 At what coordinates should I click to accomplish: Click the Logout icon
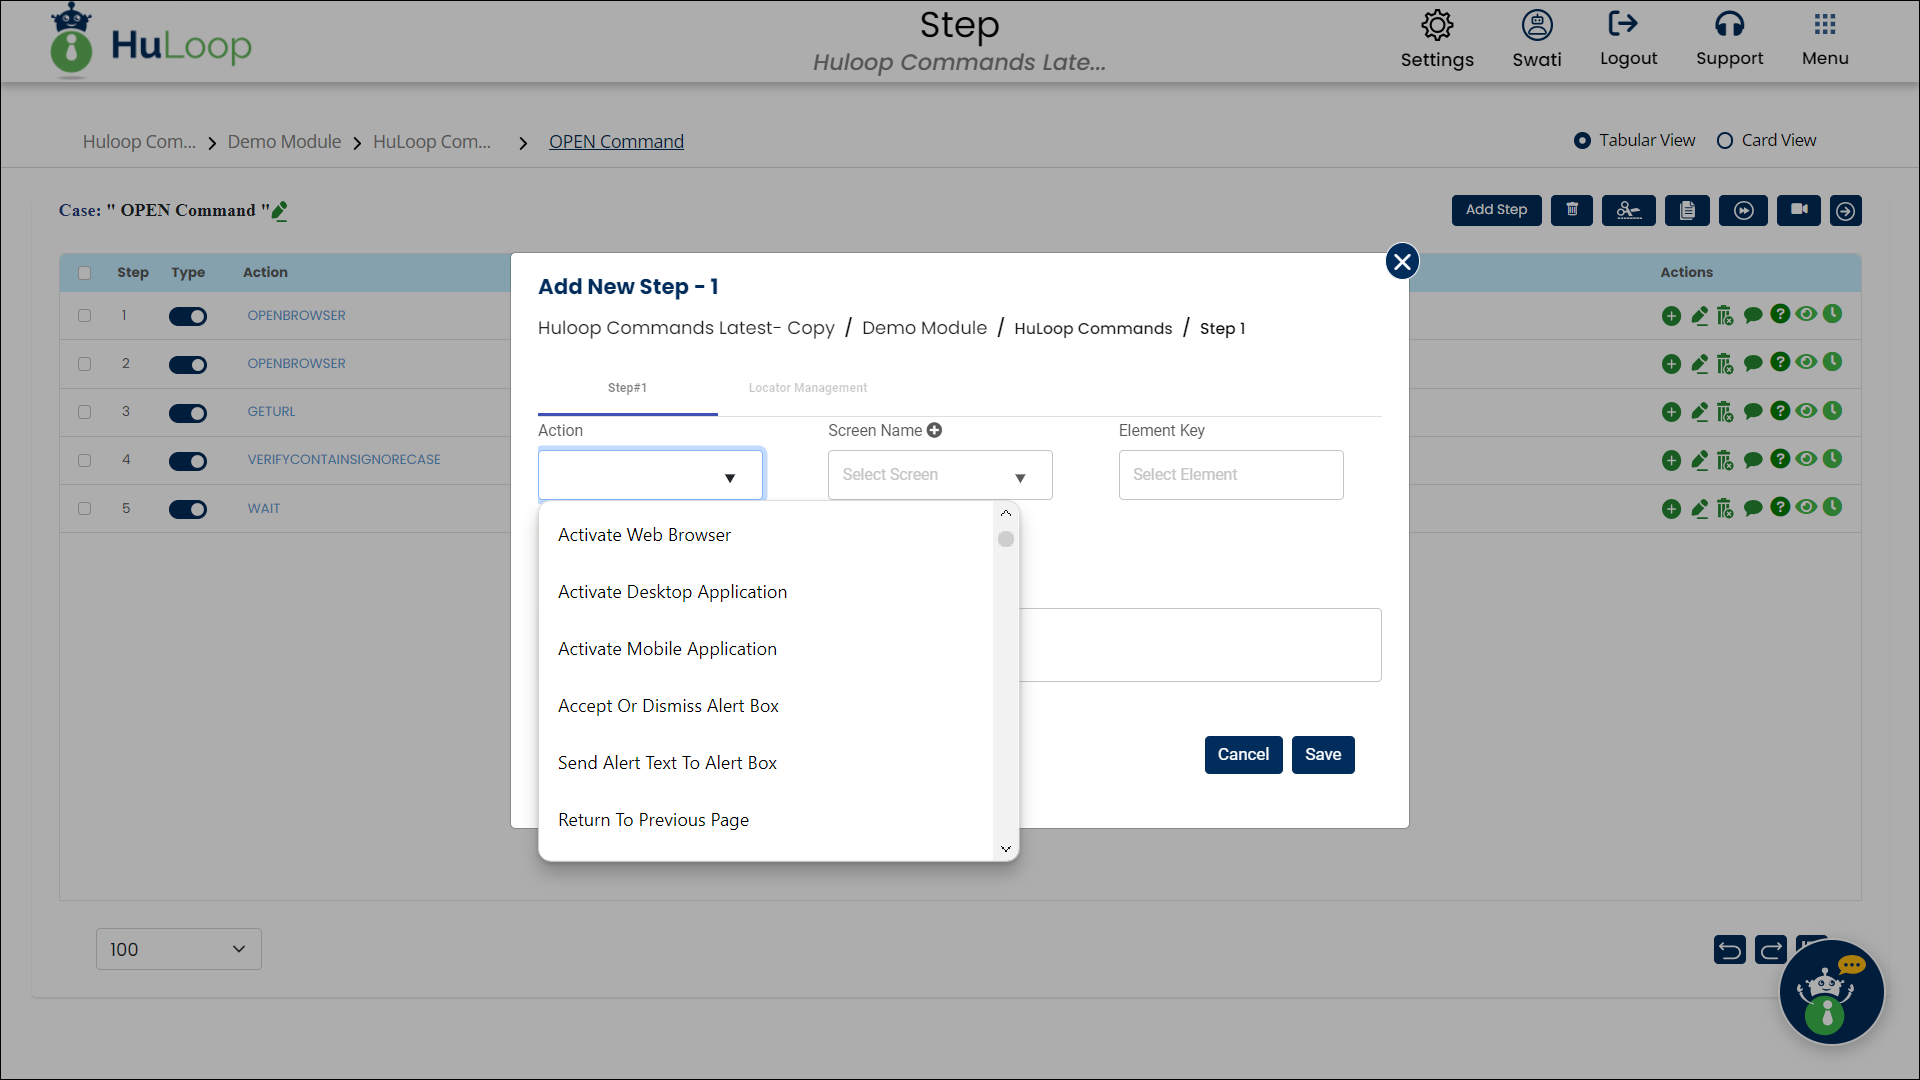pos(1623,24)
